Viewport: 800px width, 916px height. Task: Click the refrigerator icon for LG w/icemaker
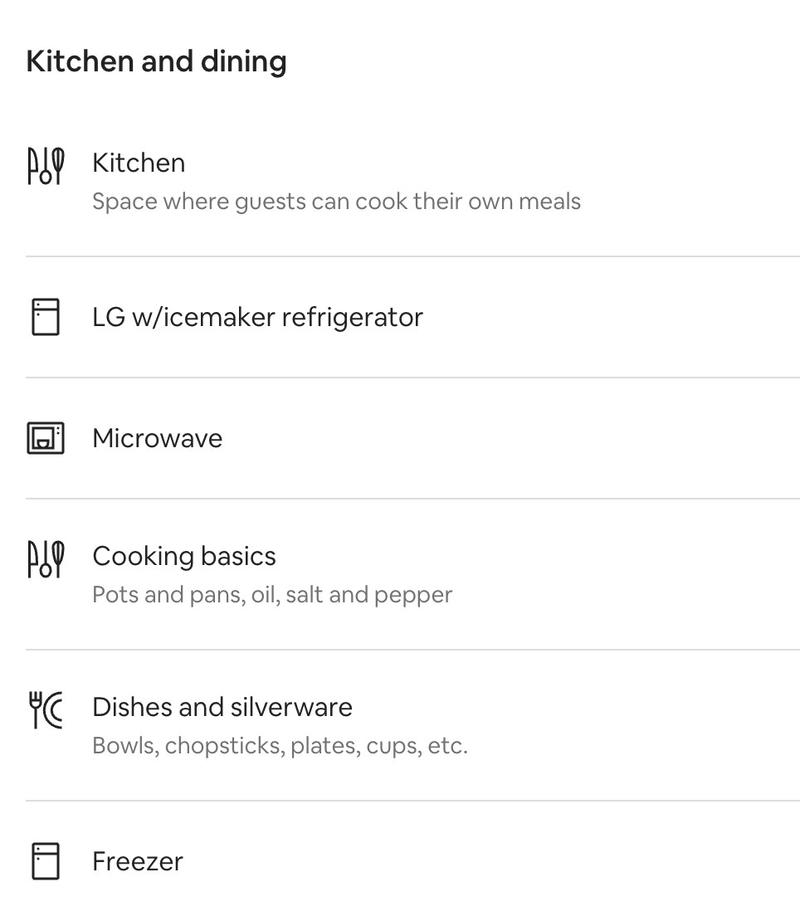click(45, 317)
